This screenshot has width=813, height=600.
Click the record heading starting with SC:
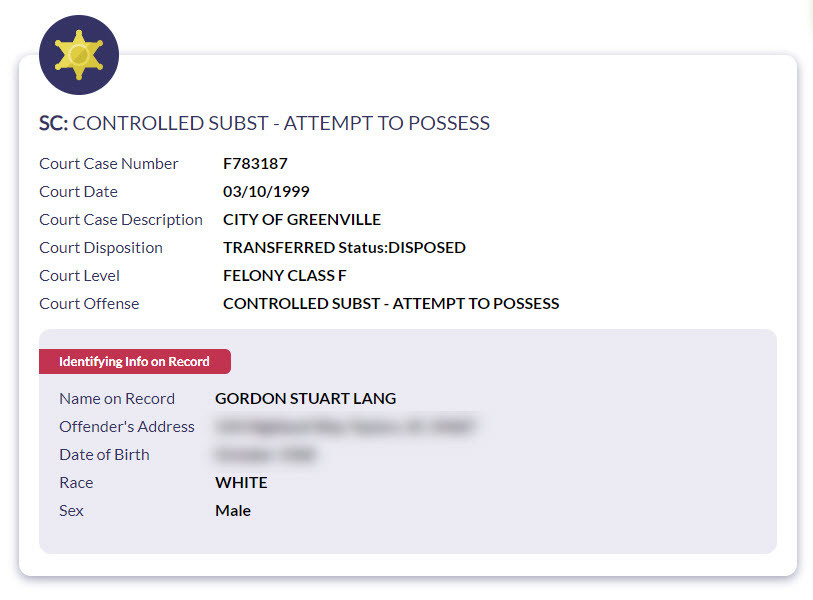[264, 124]
